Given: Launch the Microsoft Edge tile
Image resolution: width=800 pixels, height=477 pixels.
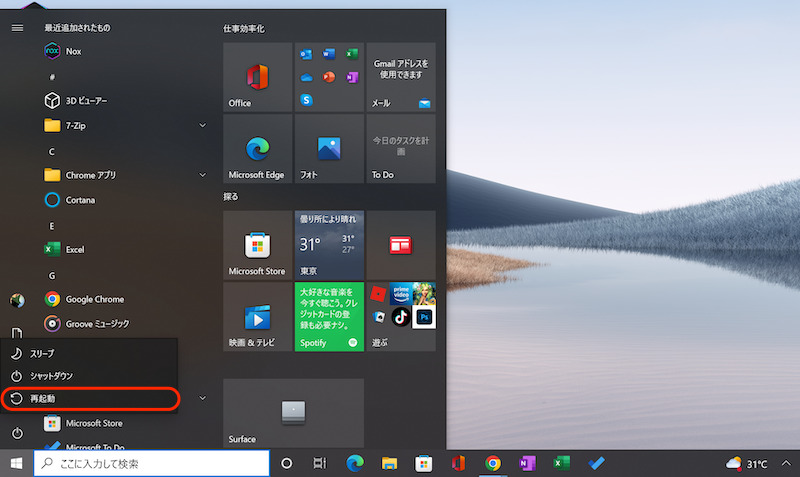Looking at the screenshot, I should point(257,149).
